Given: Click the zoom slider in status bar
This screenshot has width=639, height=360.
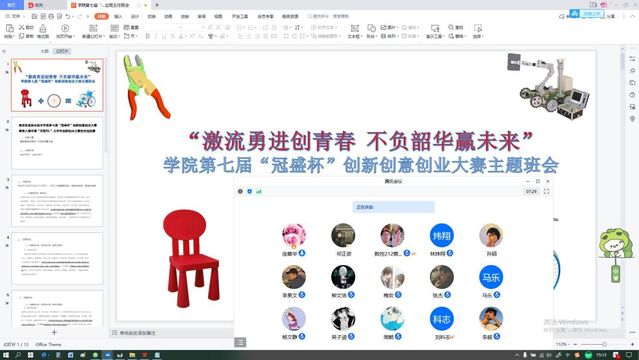Looking at the screenshot, I should click(593, 345).
